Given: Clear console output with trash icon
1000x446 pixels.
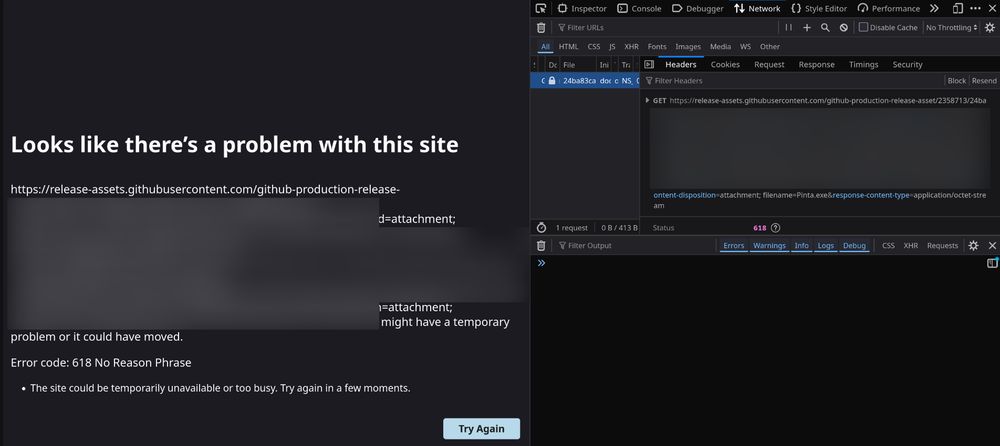Looking at the screenshot, I should 541,246.
